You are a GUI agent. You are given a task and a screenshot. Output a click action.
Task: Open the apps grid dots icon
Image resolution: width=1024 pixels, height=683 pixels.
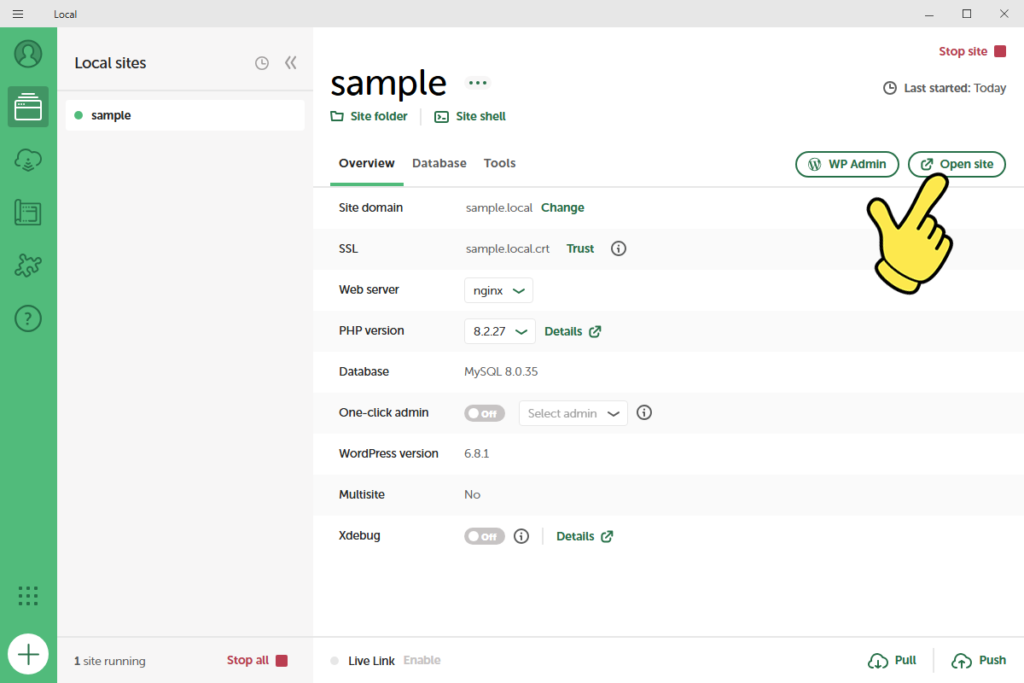coord(28,596)
